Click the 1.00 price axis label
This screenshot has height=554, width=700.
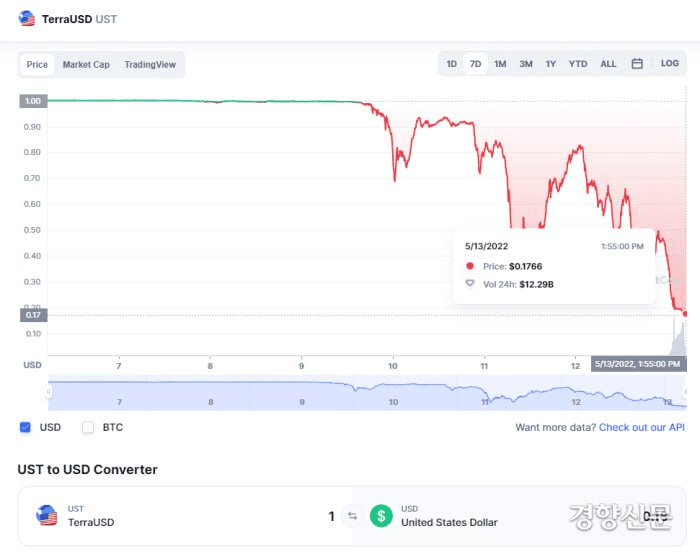33,101
